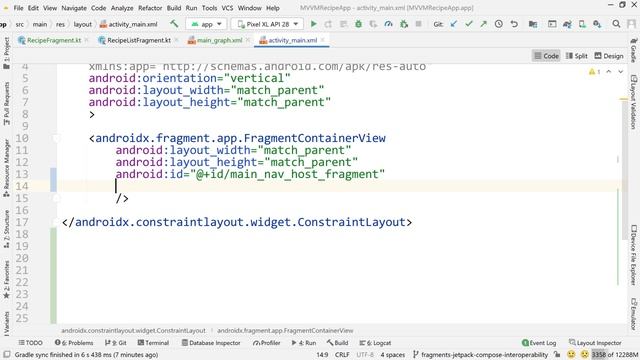Run the app with green play button
Screen dimensions: 640x360
point(313,24)
